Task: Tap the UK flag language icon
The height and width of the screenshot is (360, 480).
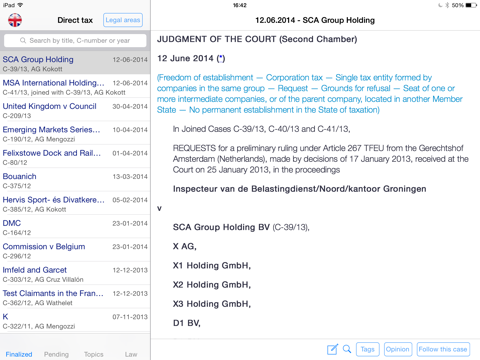Action: [x=15, y=20]
